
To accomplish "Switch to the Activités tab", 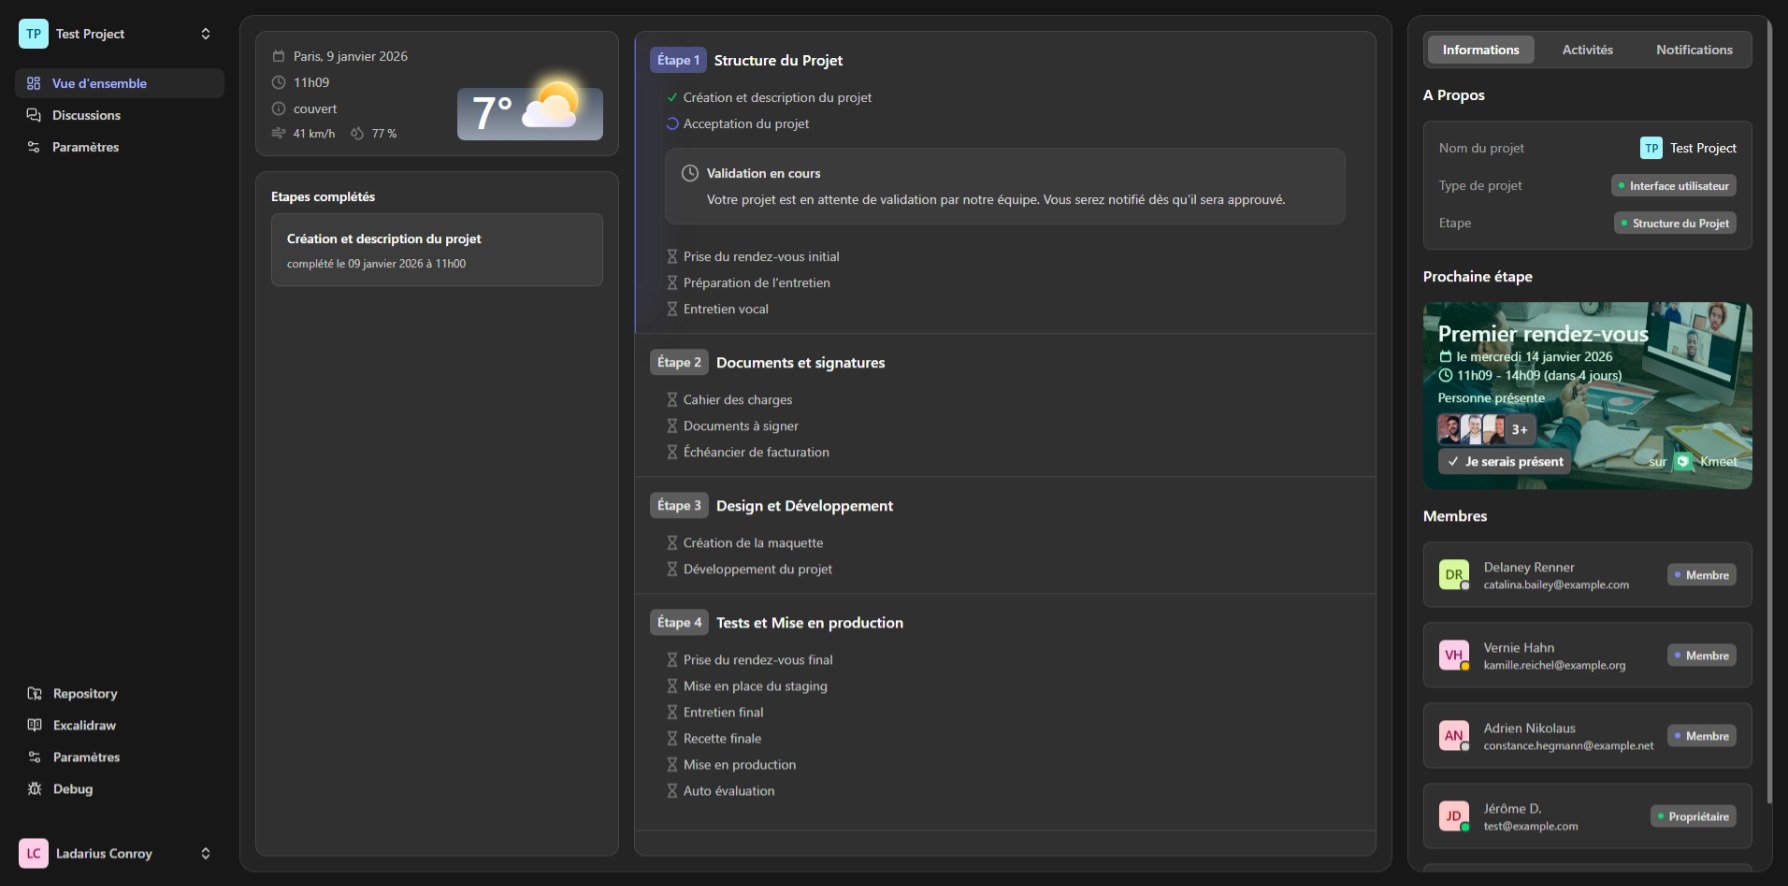I will click(x=1587, y=50).
